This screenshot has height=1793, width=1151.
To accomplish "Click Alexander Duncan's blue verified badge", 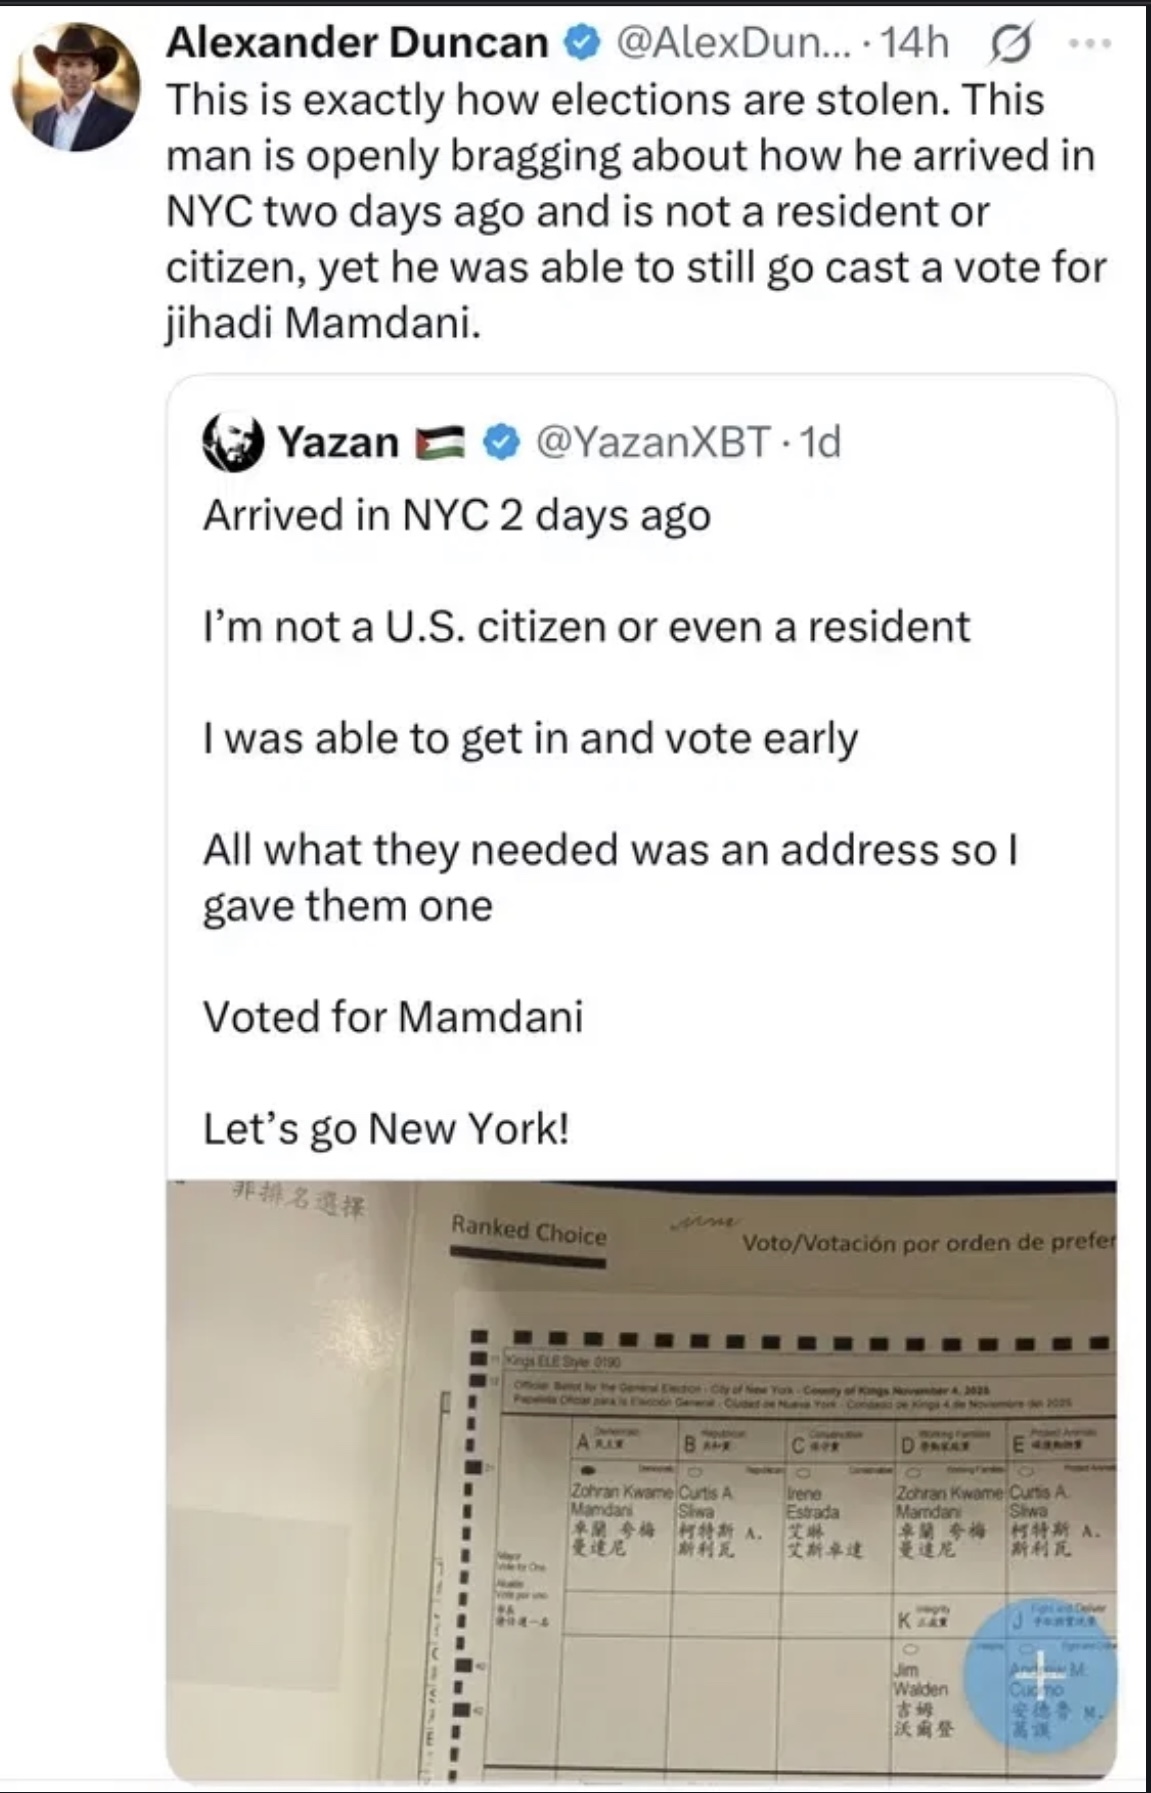I will click(x=582, y=43).
